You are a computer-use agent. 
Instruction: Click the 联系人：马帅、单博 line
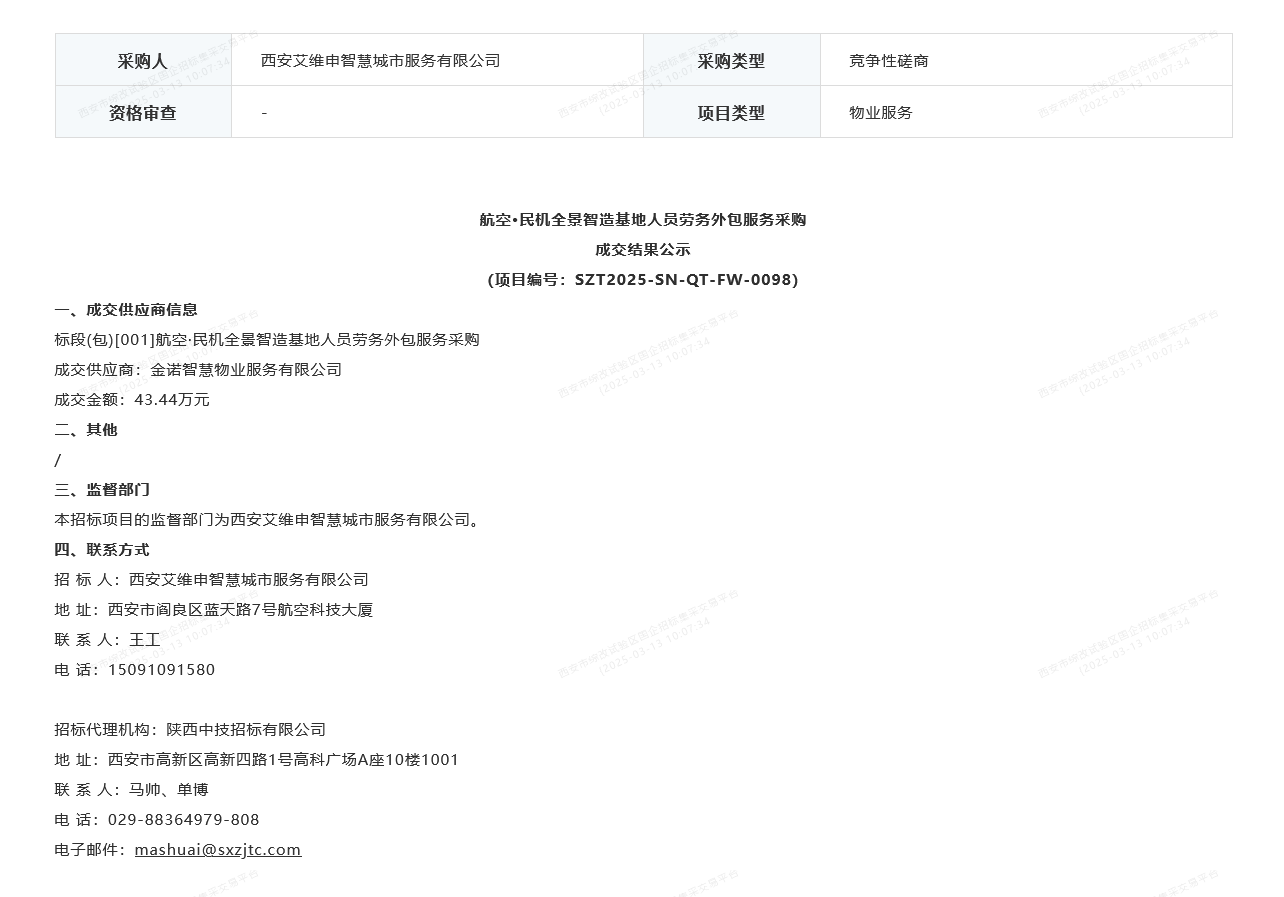click(x=131, y=790)
